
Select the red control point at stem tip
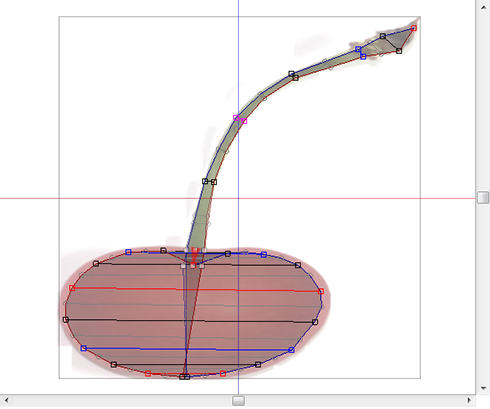(x=414, y=28)
